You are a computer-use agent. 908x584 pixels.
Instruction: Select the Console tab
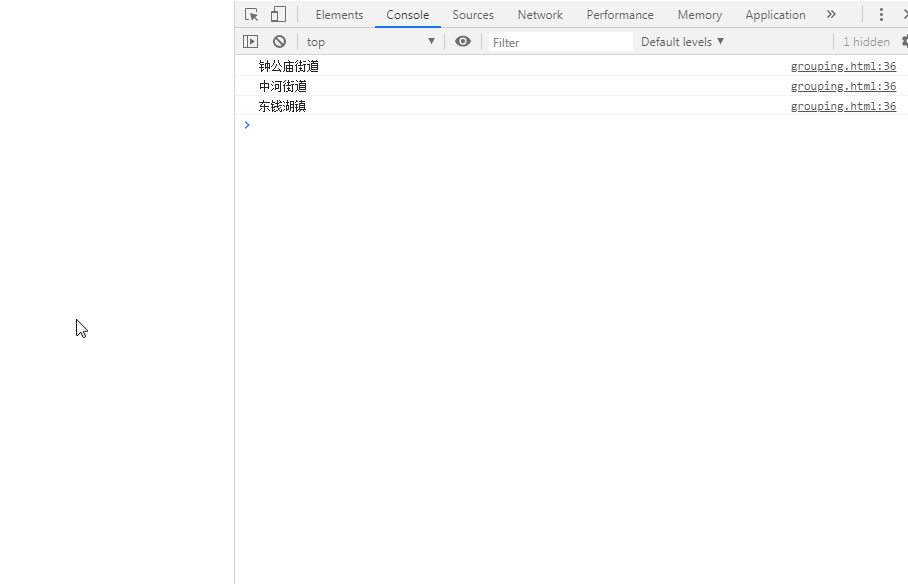click(x=408, y=15)
